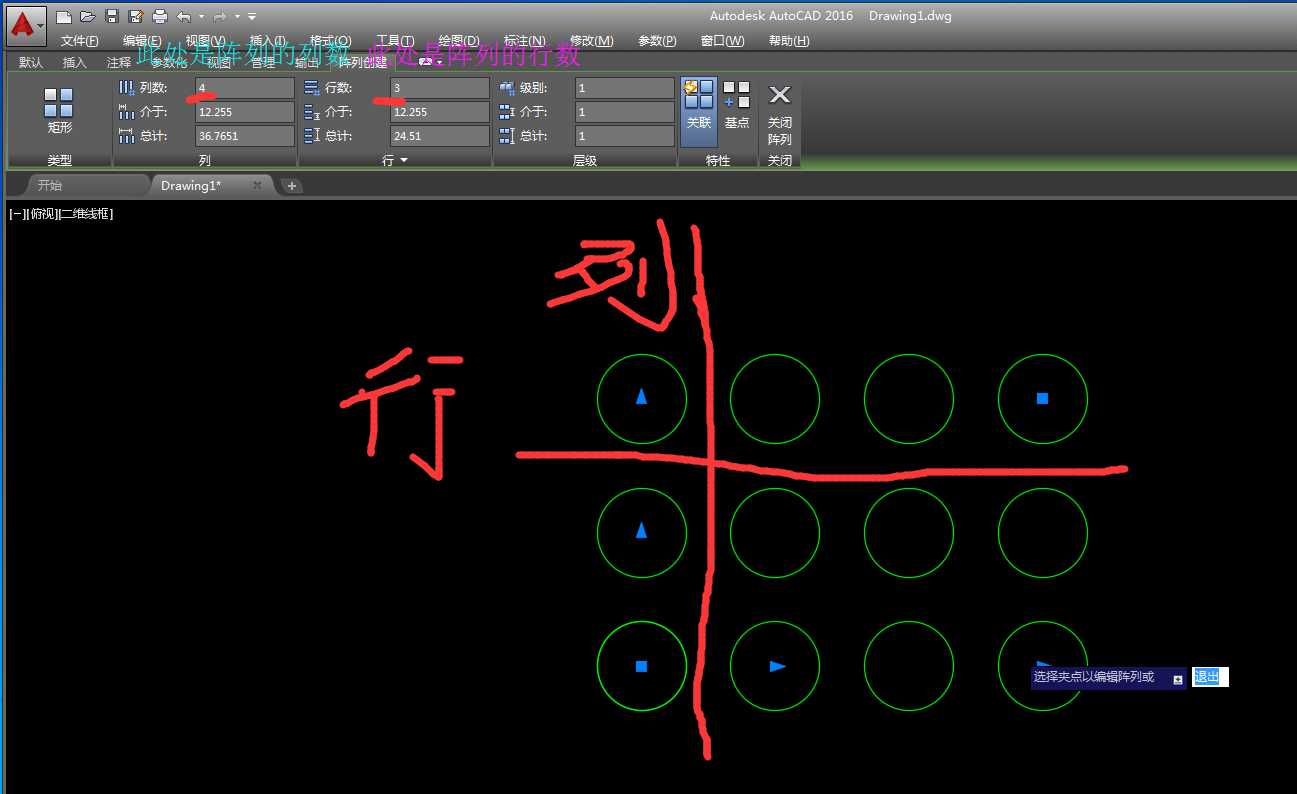Edit the level 介于 field
The image size is (1297, 794).
coord(625,112)
